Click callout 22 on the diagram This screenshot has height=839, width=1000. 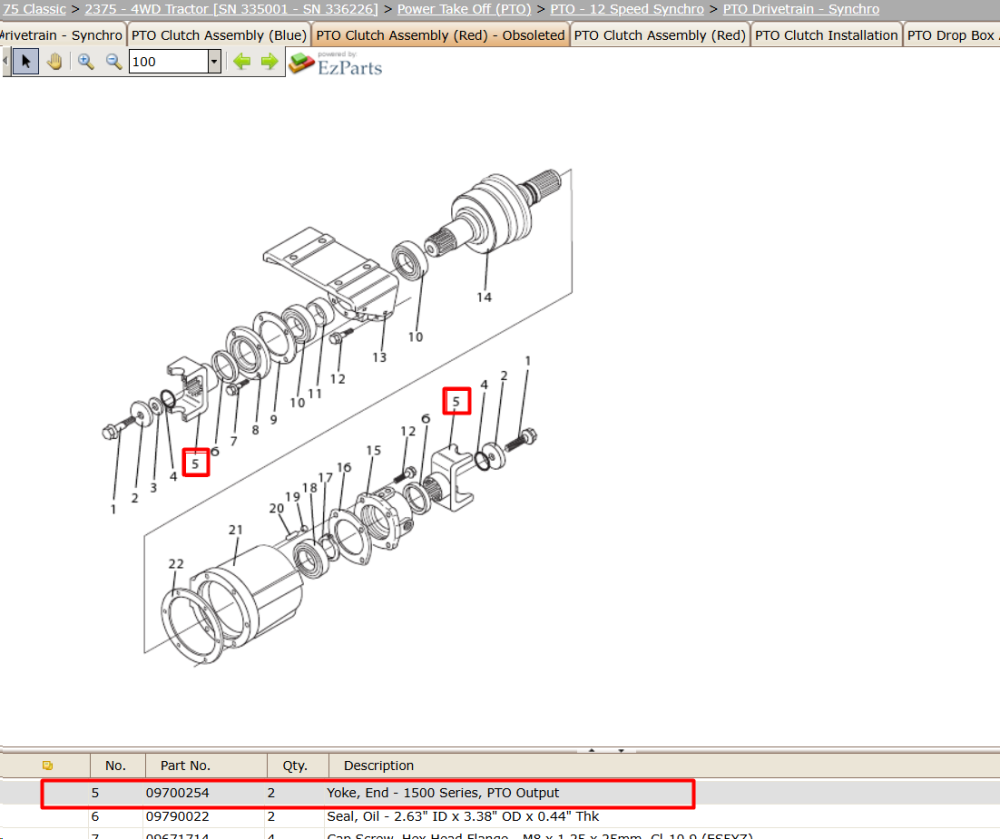point(176,564)
